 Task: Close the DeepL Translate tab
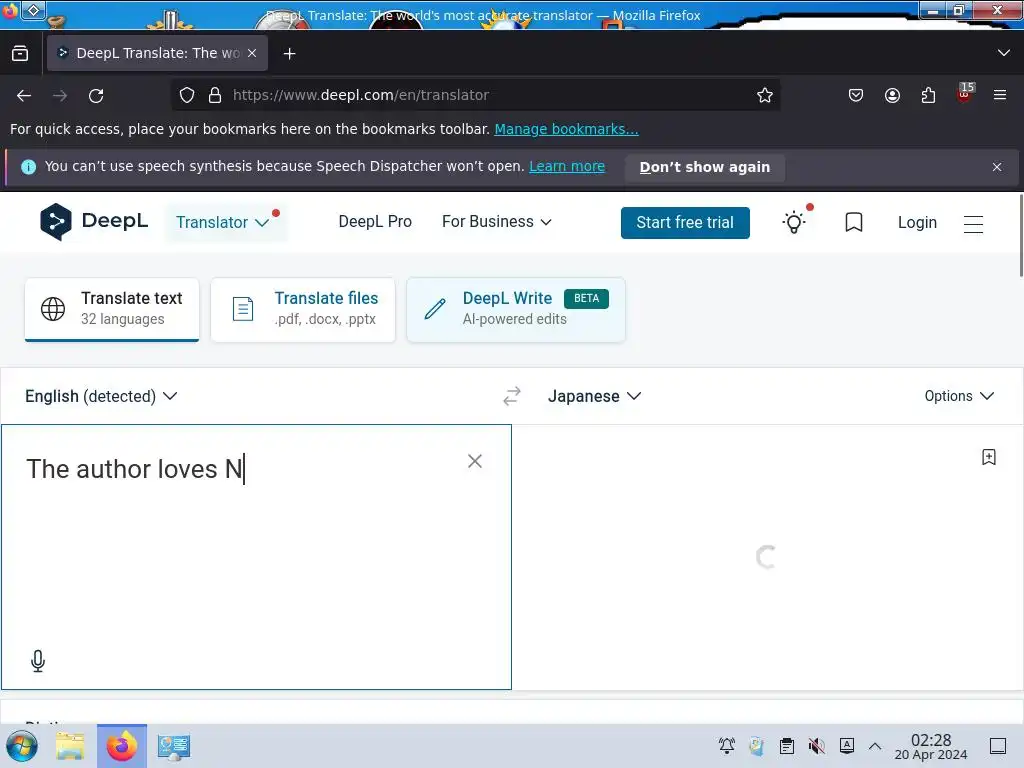[x=252, y=53]
